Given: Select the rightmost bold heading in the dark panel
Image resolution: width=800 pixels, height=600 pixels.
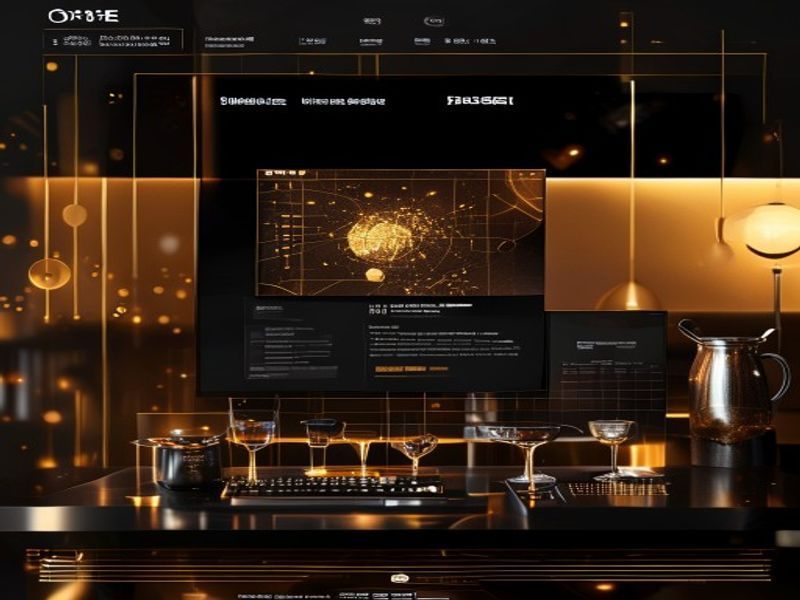Looking at the screenshot, I should coord(480,101).
